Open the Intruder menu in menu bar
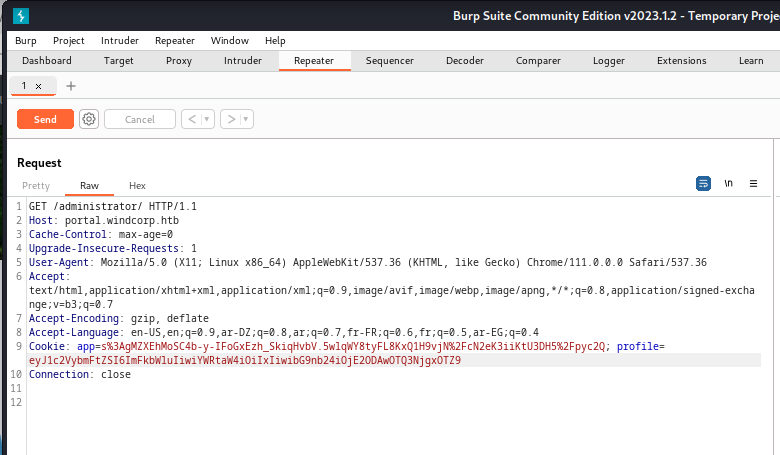780x455 pixels. [120, 40]
